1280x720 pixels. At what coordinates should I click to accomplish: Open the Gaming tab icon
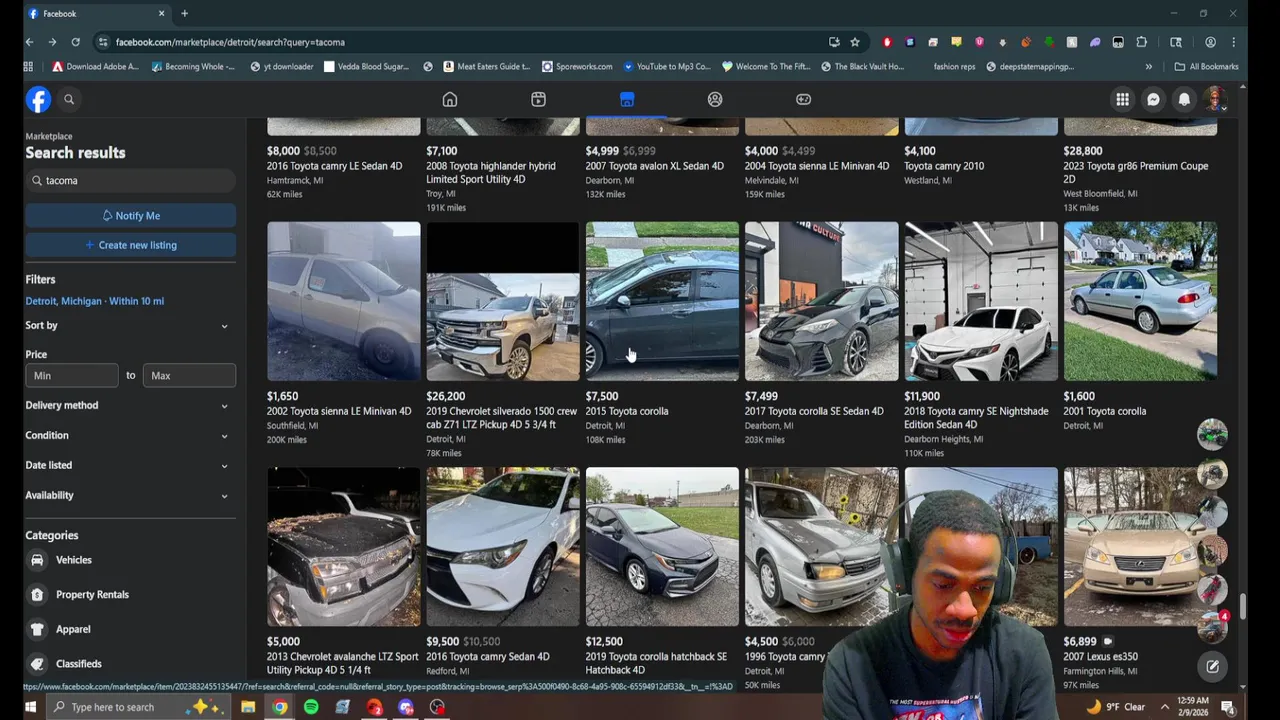pos(803,99)
